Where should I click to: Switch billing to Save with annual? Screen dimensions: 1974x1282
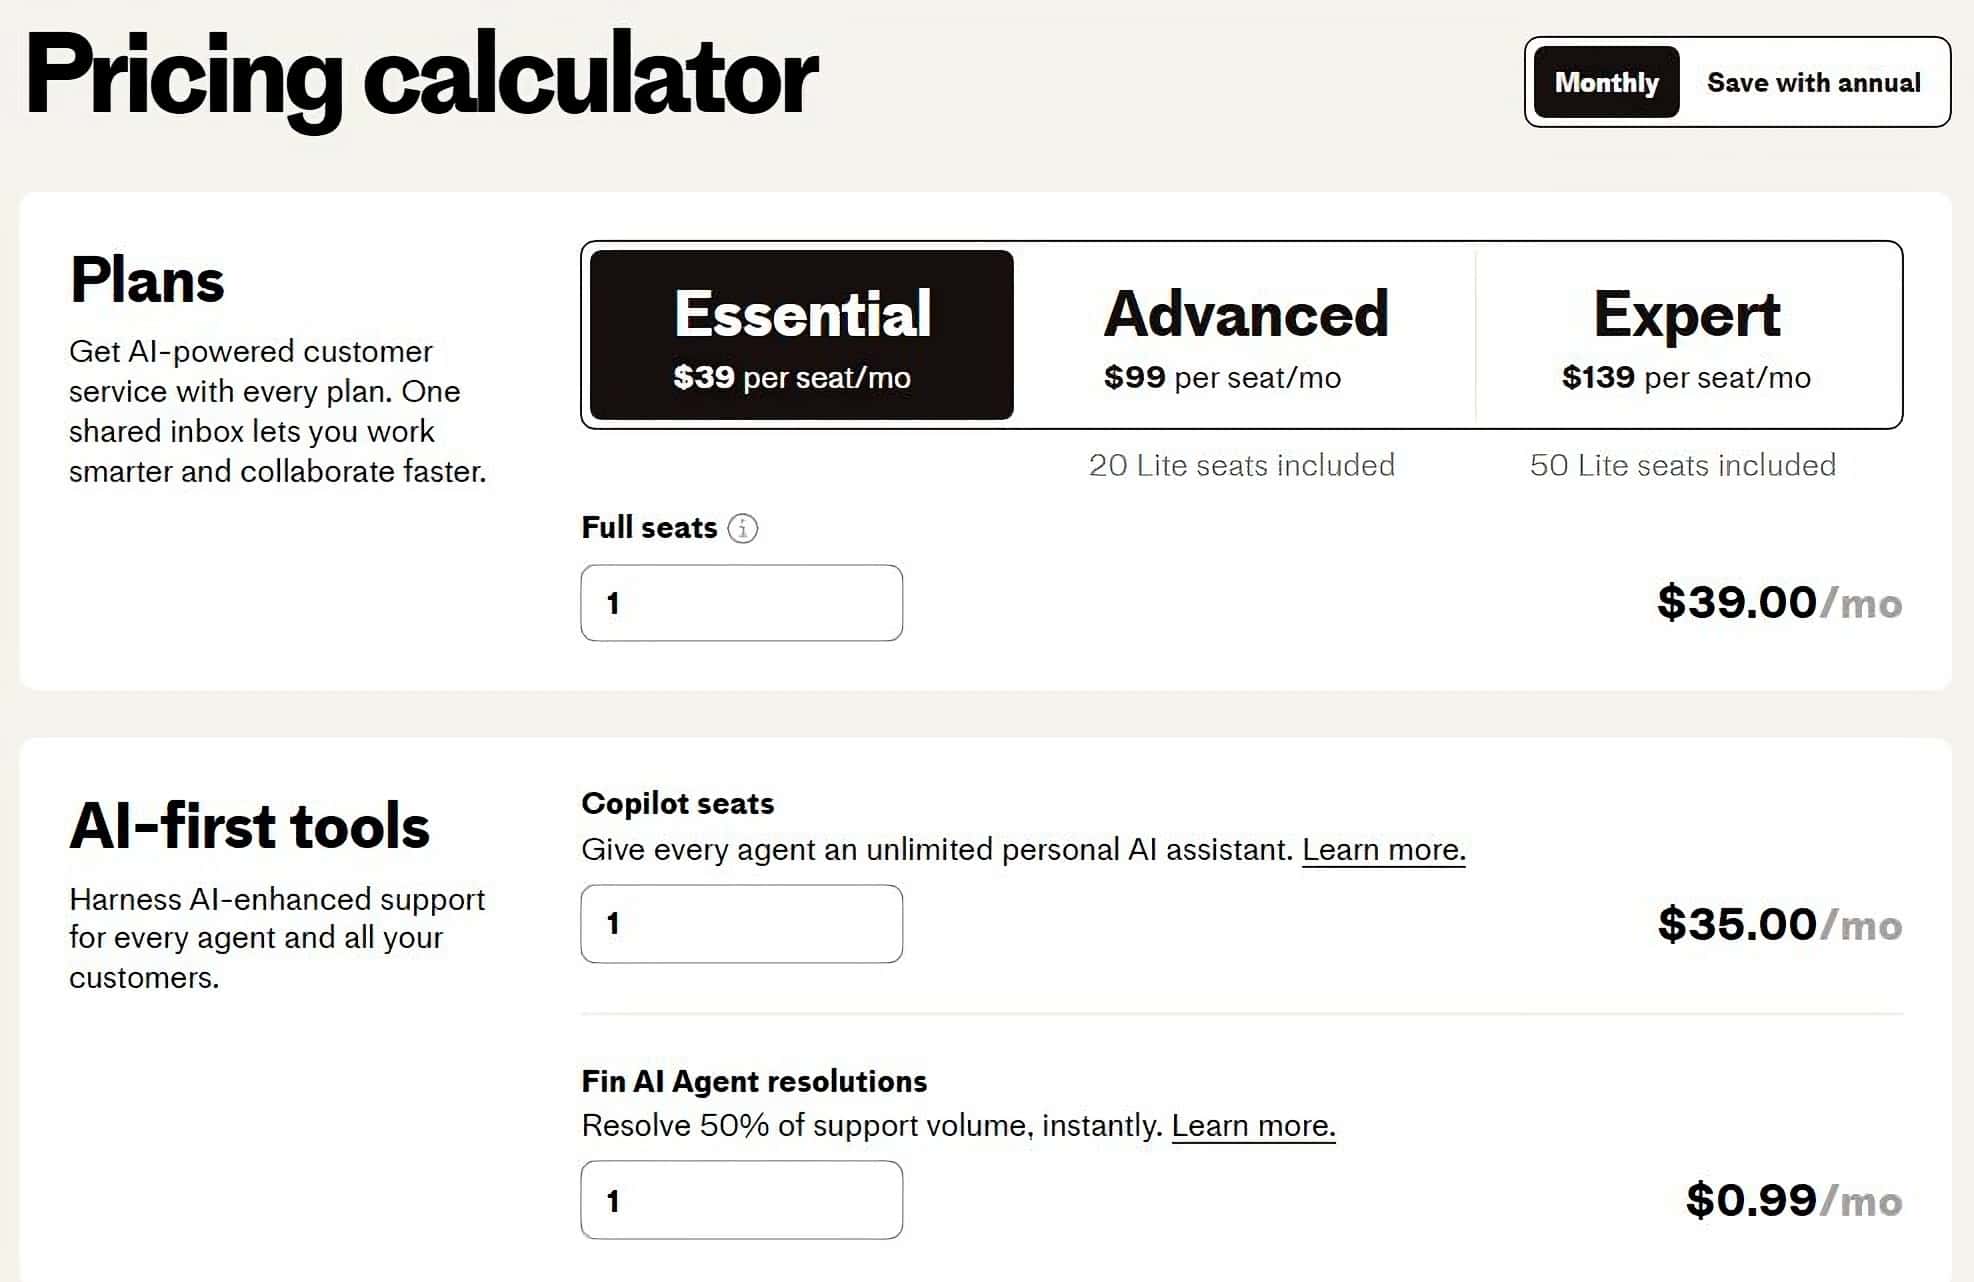click(1813, 82)
